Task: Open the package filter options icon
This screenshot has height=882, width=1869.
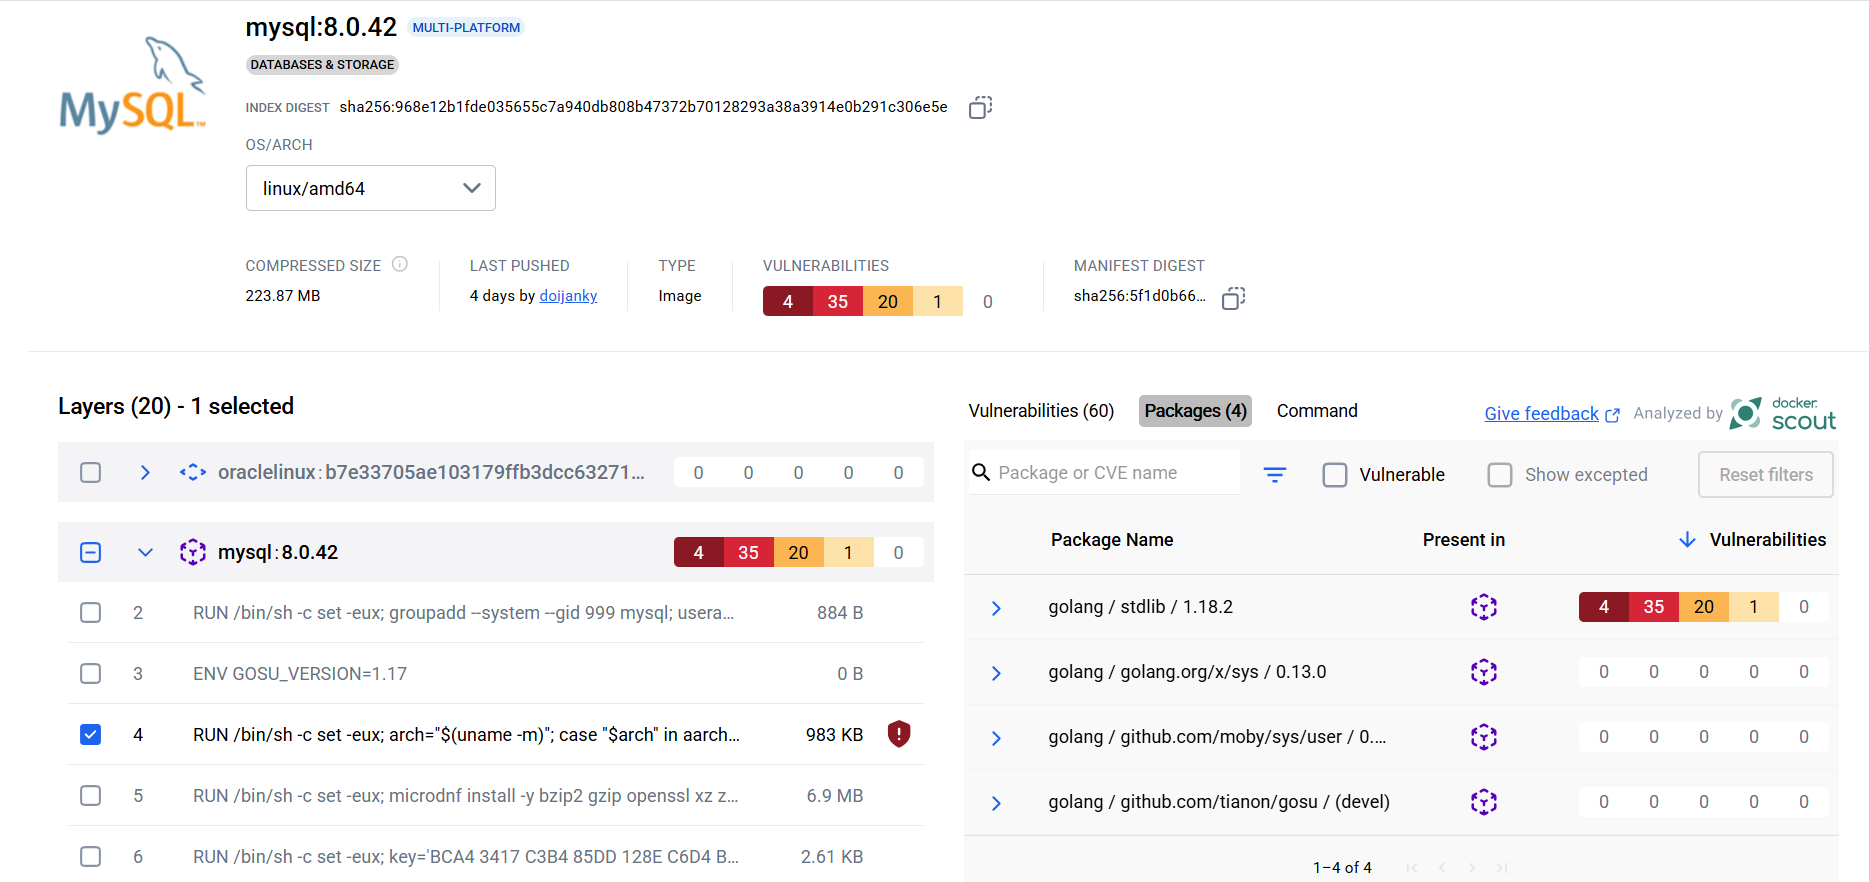Action: (1275, 475)
